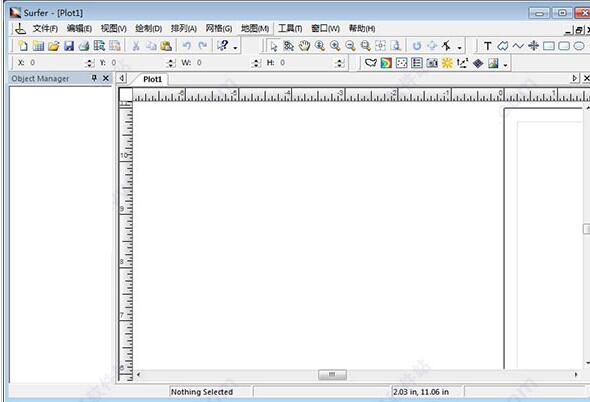Click the tab scroll right arrow
This screenshot has width=590, height=402.
click(x=574, y=78)
